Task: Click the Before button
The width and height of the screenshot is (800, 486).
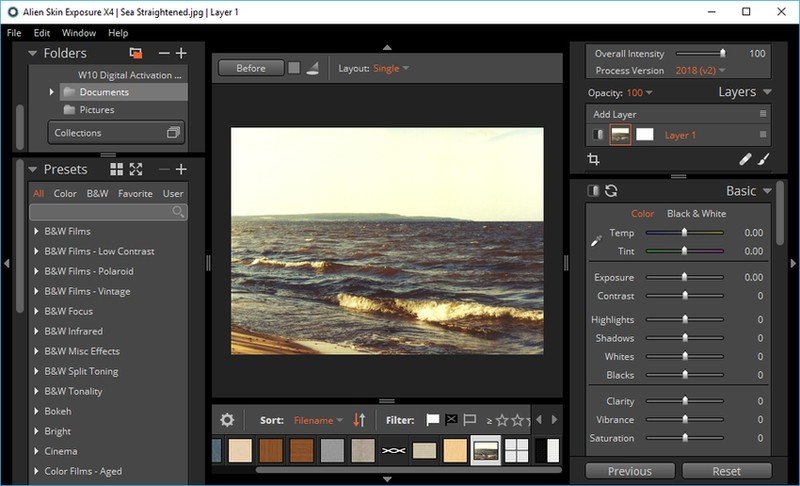Action: click(250, 68)
